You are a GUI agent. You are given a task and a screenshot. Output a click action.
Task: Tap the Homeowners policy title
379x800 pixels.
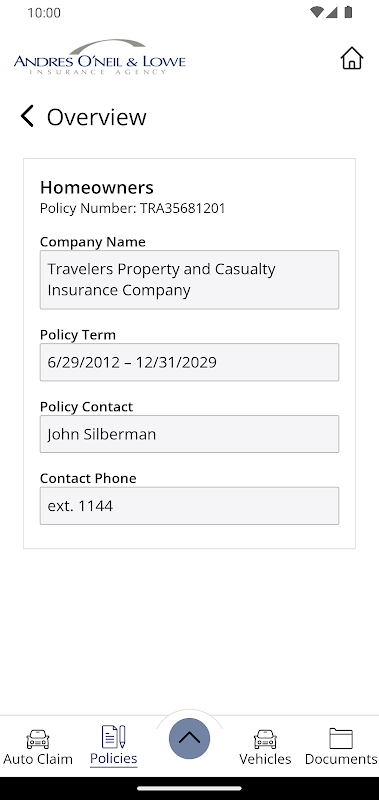tap(97, 187)
